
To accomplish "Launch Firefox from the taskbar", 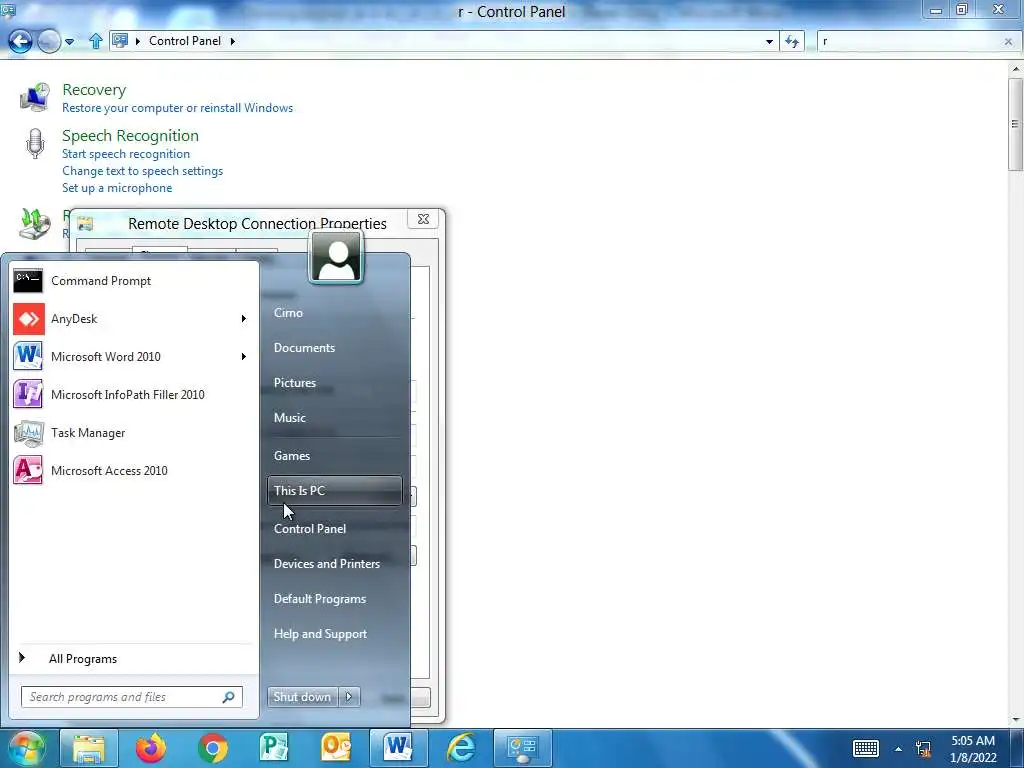I will coord(151,748).
